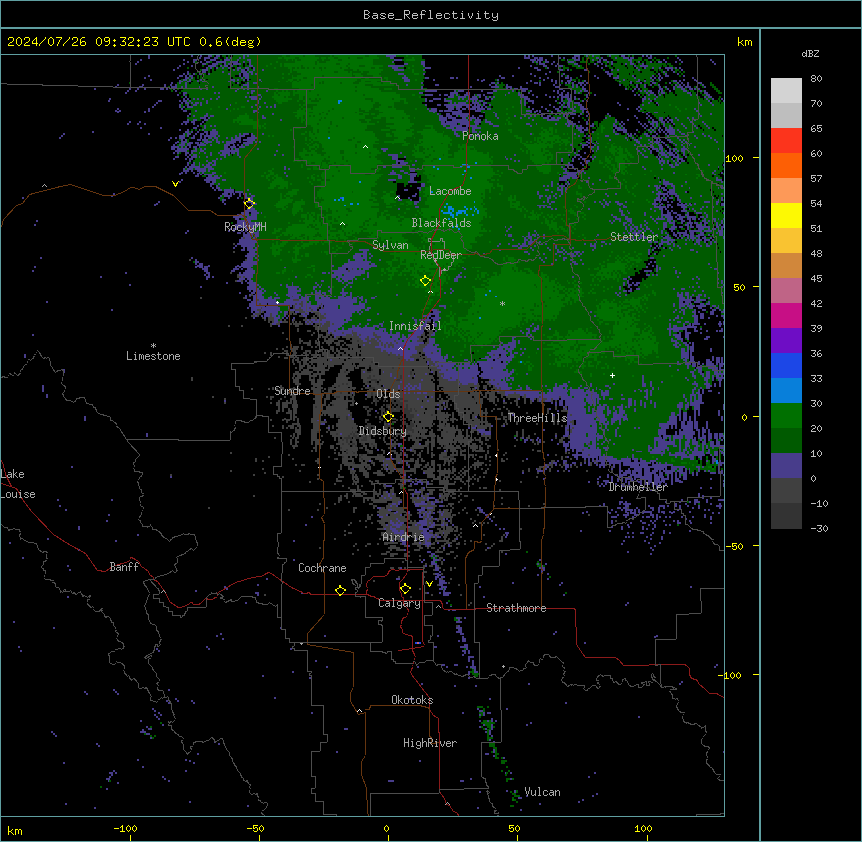This screenshot has height=842, width=862.
Task: Click the Calgary label
Action: point(399,603)
